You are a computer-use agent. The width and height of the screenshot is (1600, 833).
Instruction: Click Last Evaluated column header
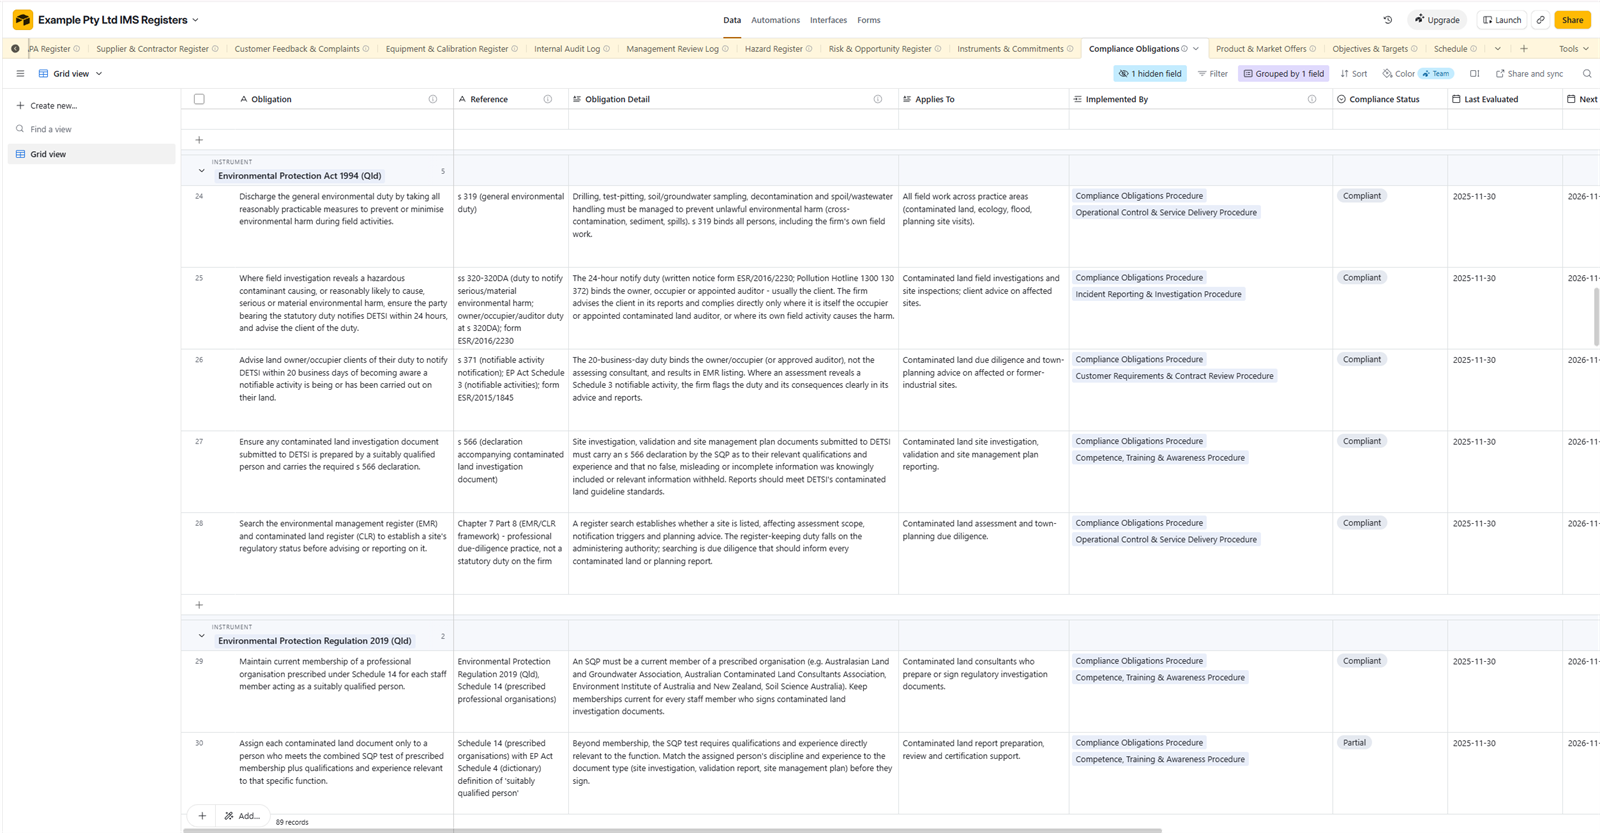coord(1505,99)
